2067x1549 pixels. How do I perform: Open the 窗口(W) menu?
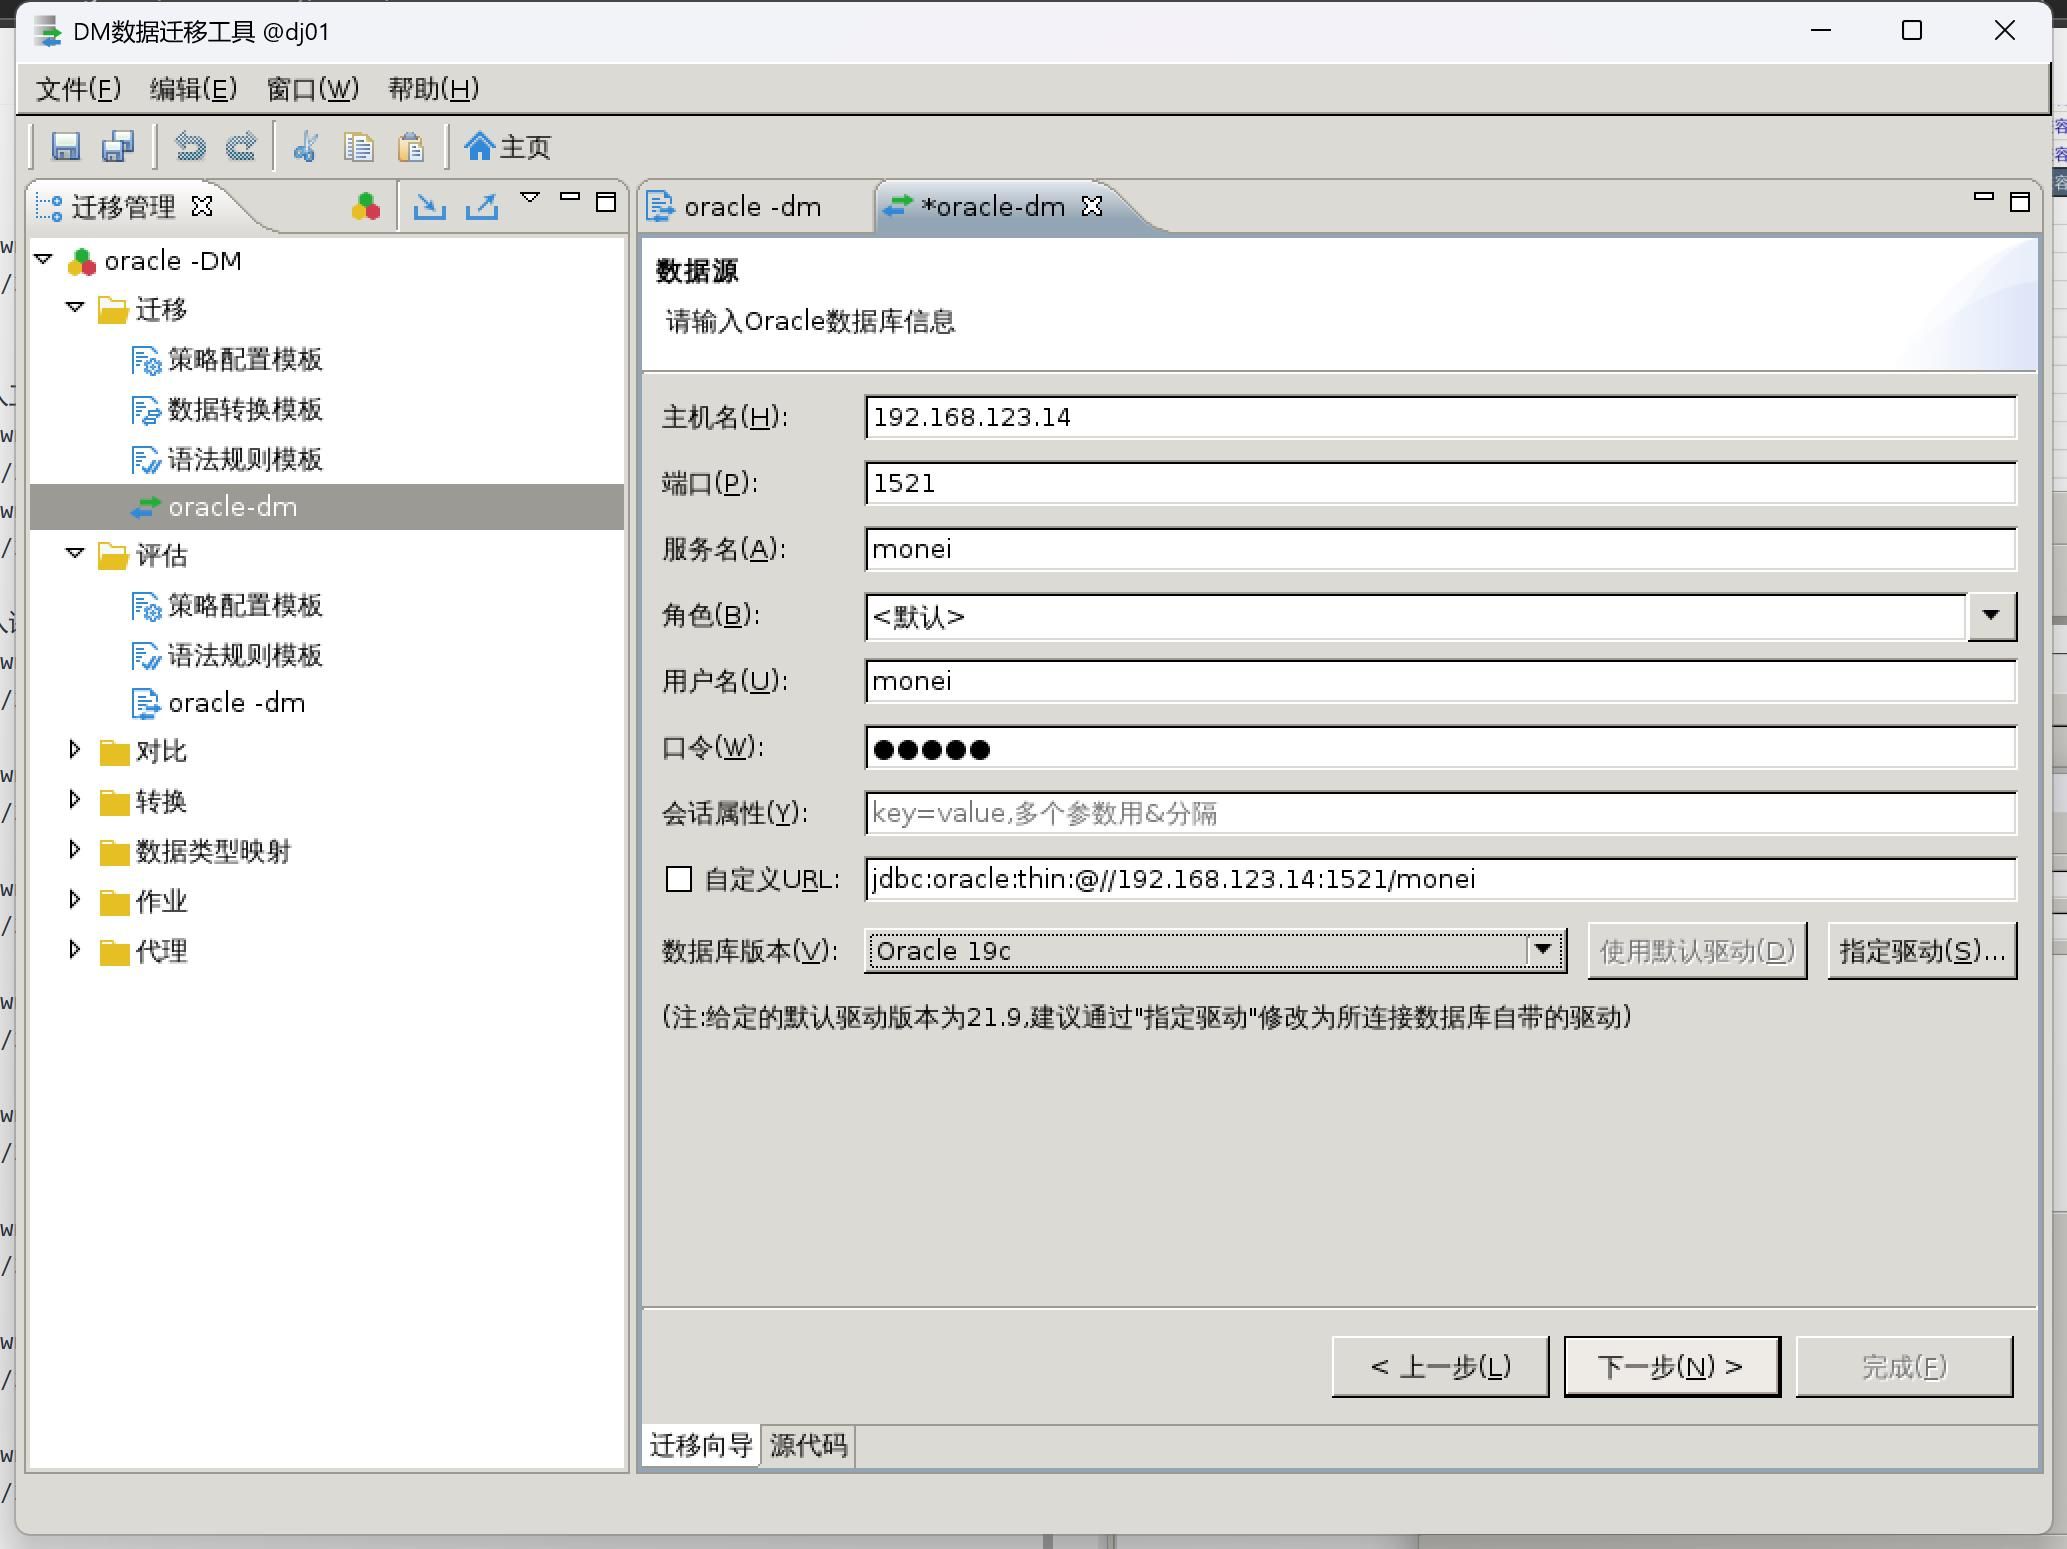(312, 89)
